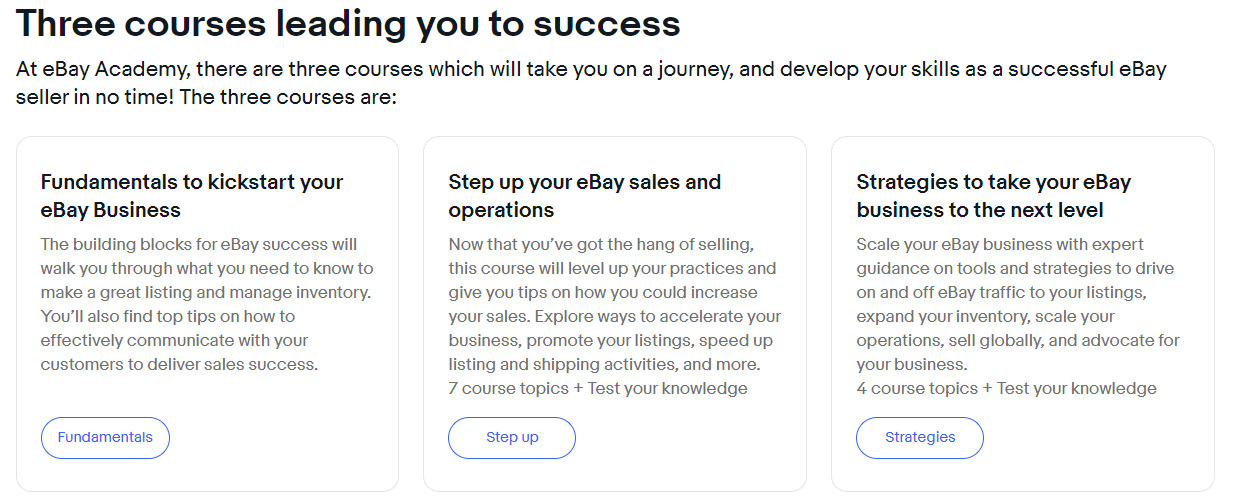1235x502 pixels.
Task: Click 'The building blocks for eBay success' text
Action: 199,244
